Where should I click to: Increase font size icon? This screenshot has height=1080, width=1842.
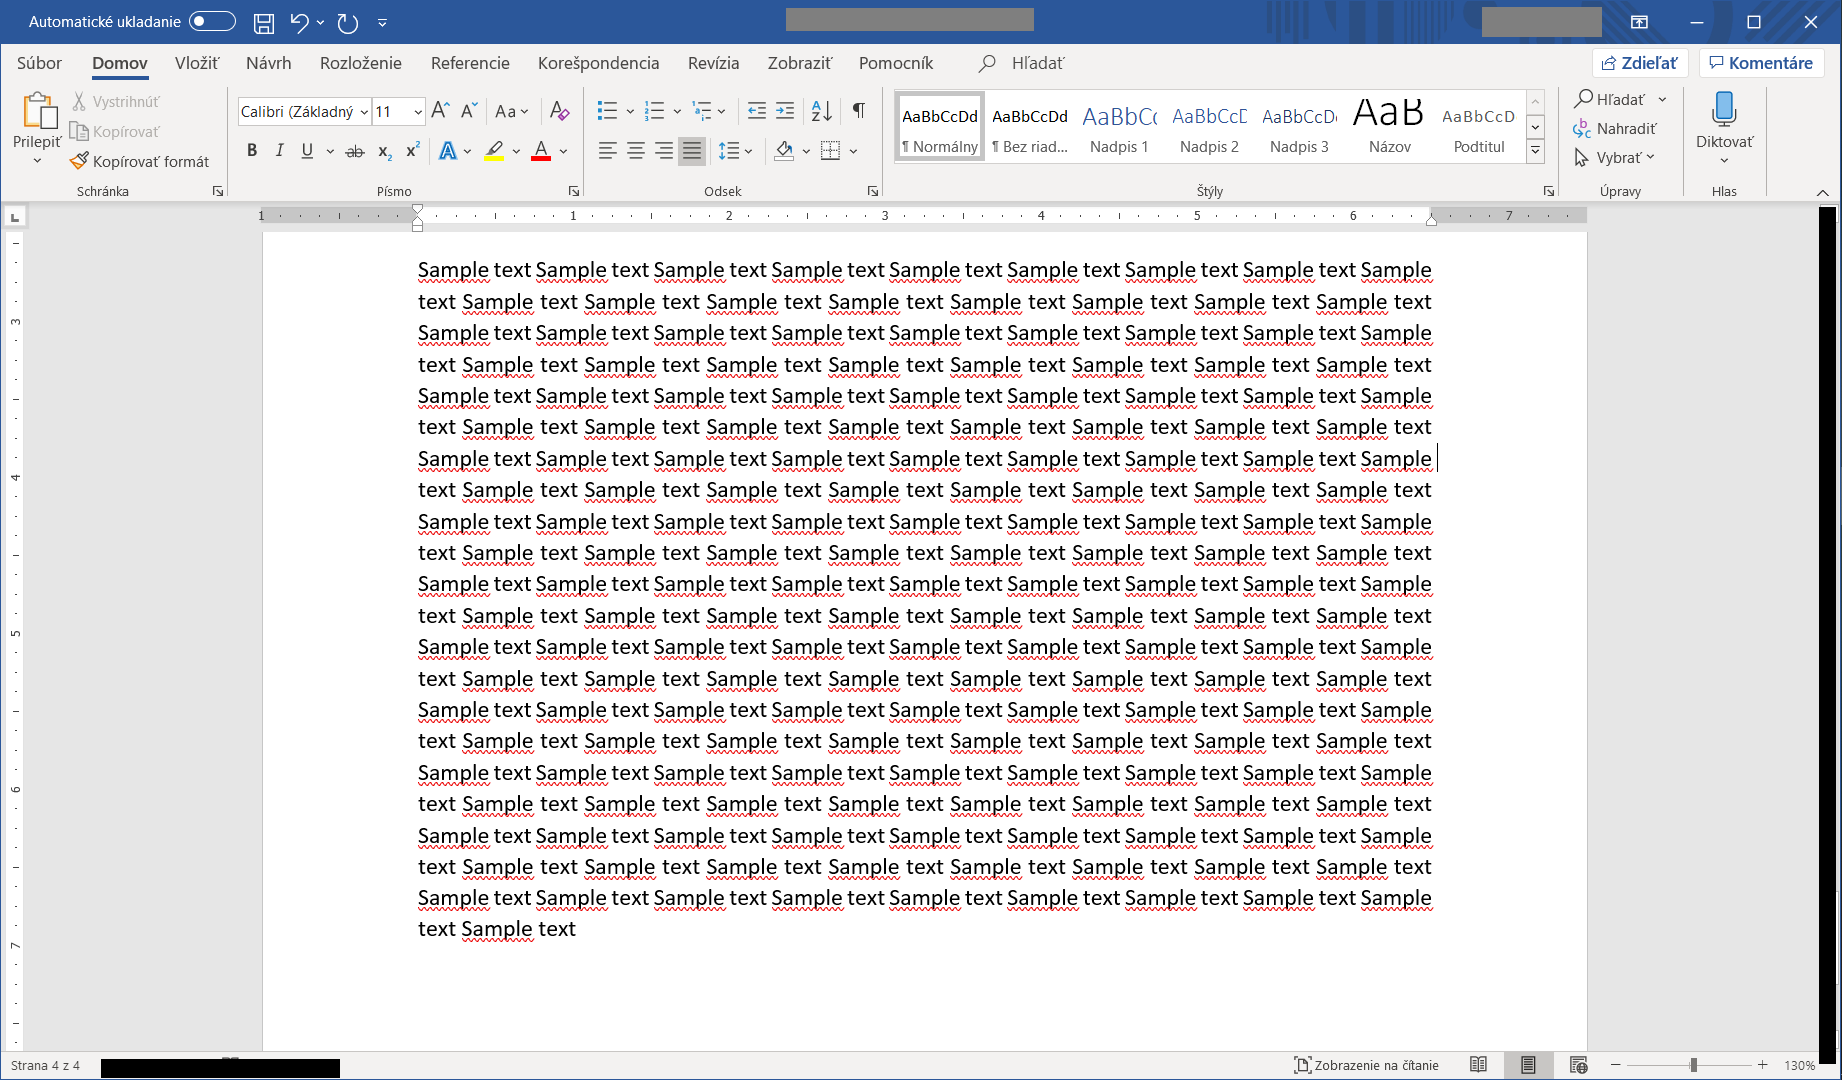(440, 111)
